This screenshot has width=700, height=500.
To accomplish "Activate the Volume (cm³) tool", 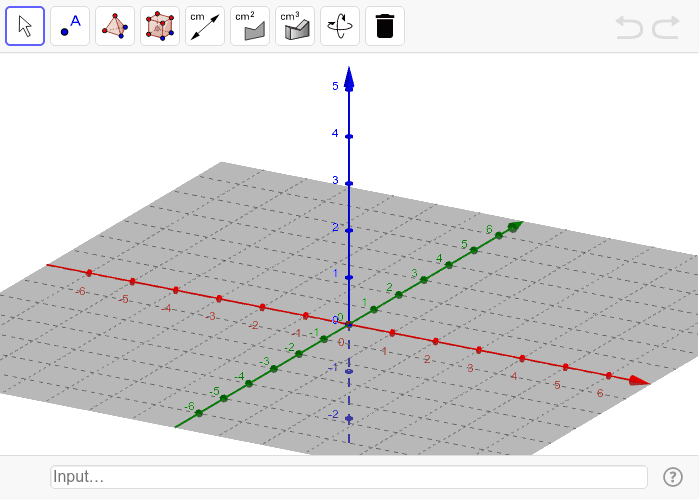I will point(295,26).
